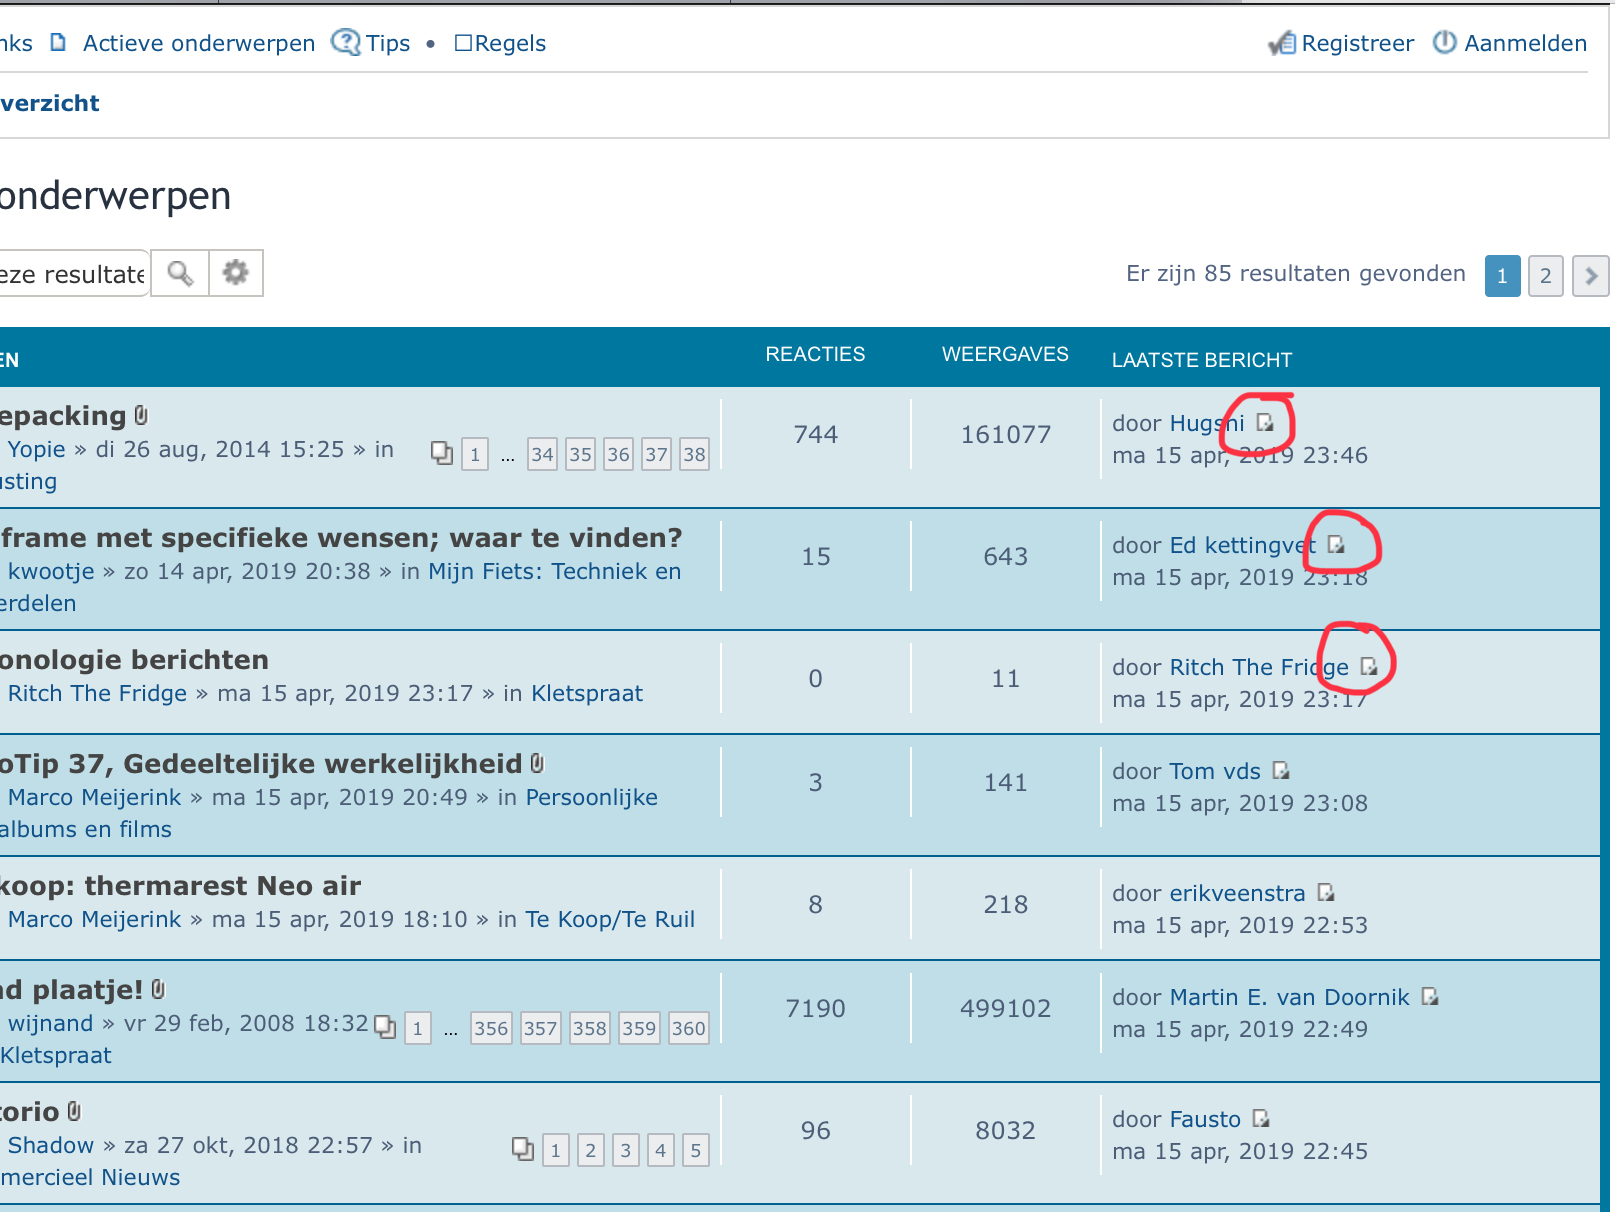Open latest post icon next to Tom vds

[1281, 771]
